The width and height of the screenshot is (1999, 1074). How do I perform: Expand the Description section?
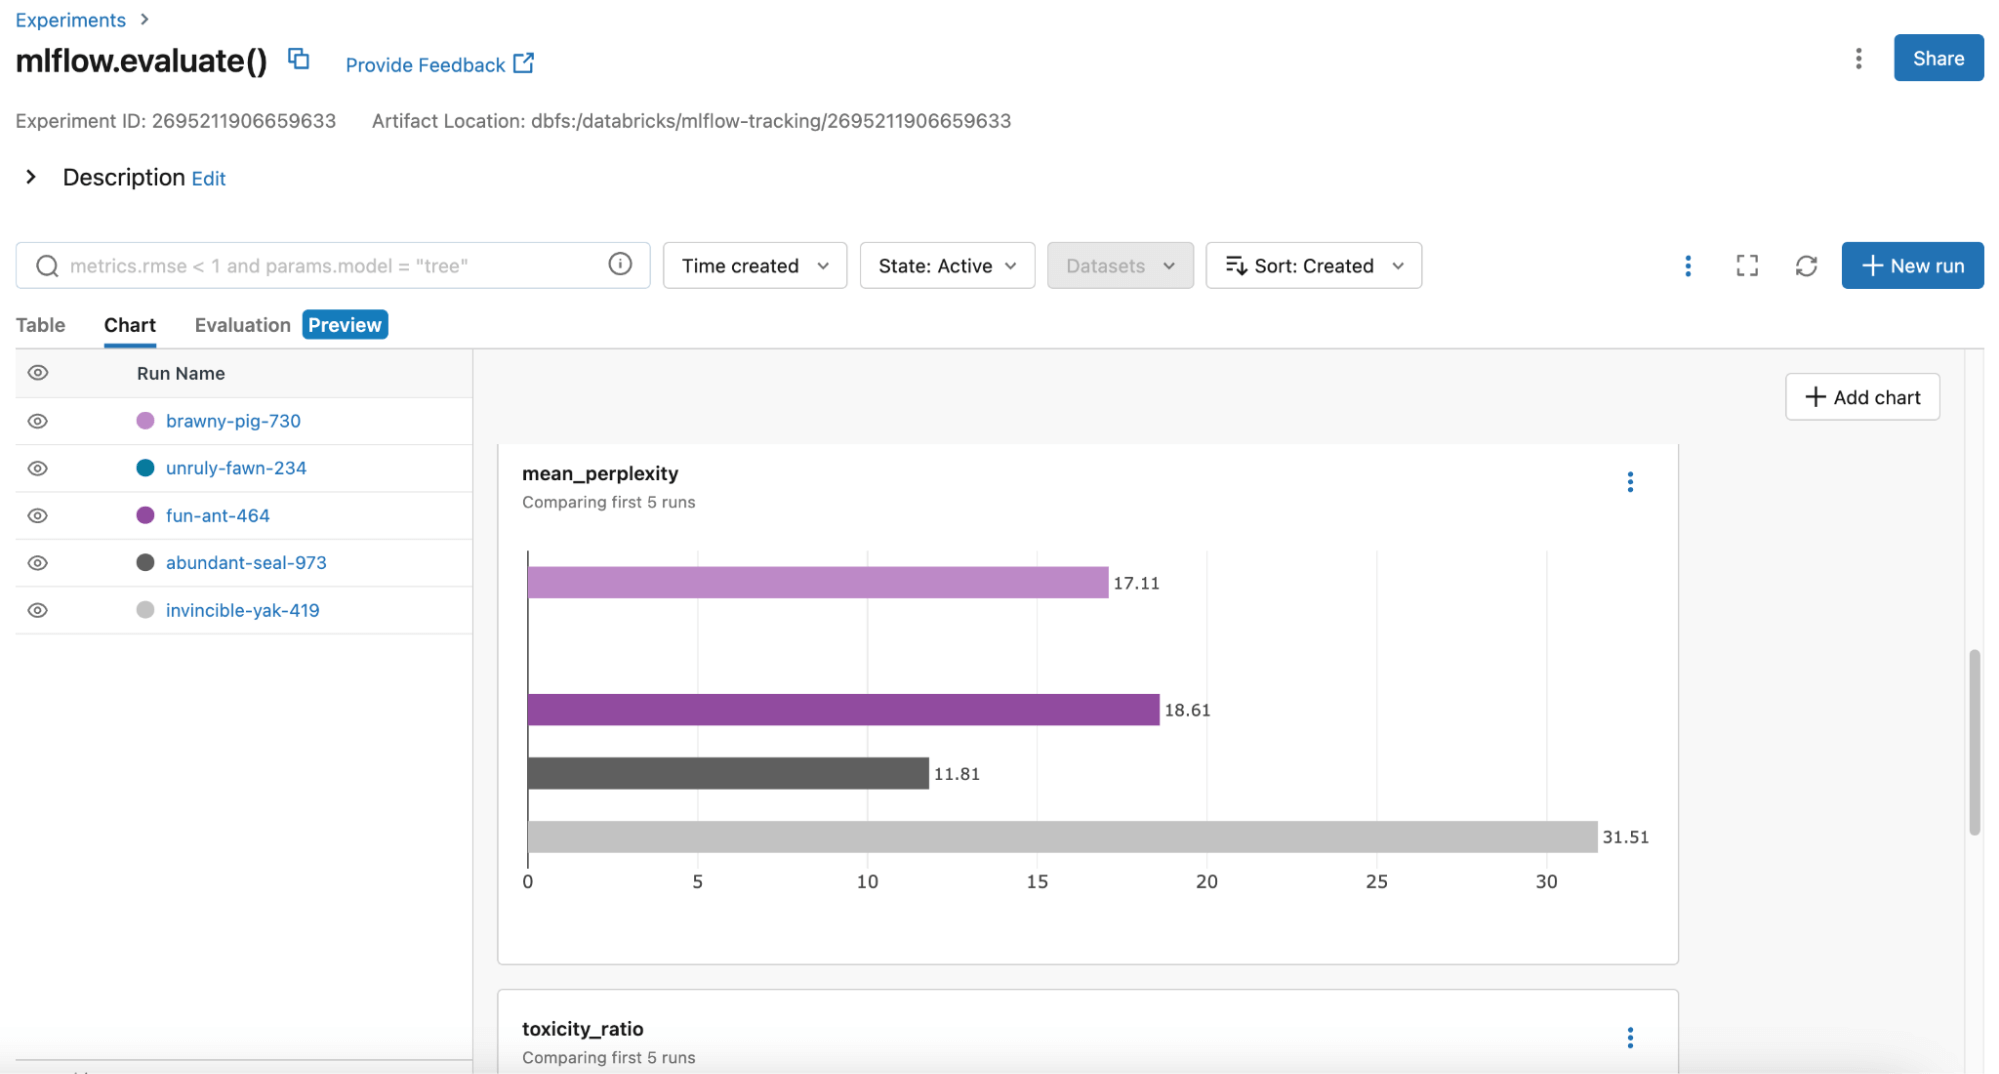point(31,177)
